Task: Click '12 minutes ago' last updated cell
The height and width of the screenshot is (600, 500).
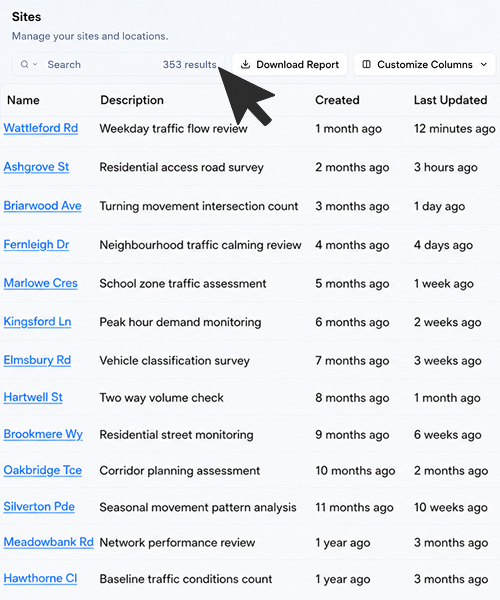Action: (454, 129)
